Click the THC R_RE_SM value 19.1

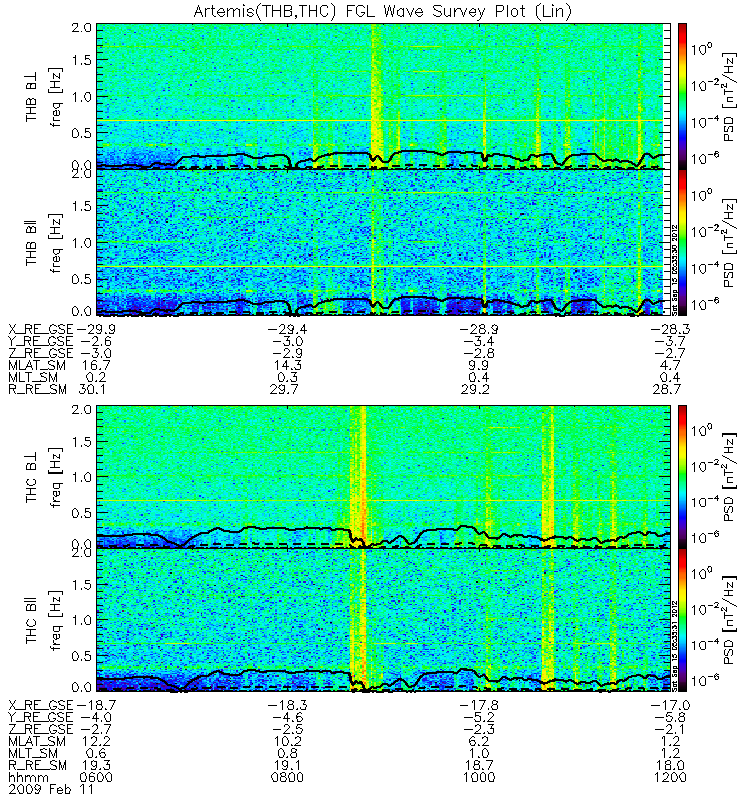[x=288, y=765]
